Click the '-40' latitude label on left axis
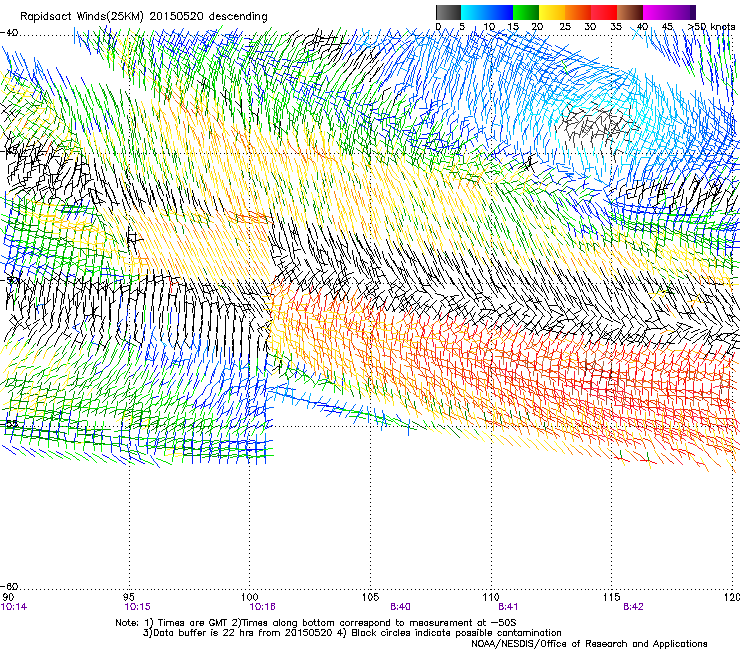 click(x=9, y=33)
